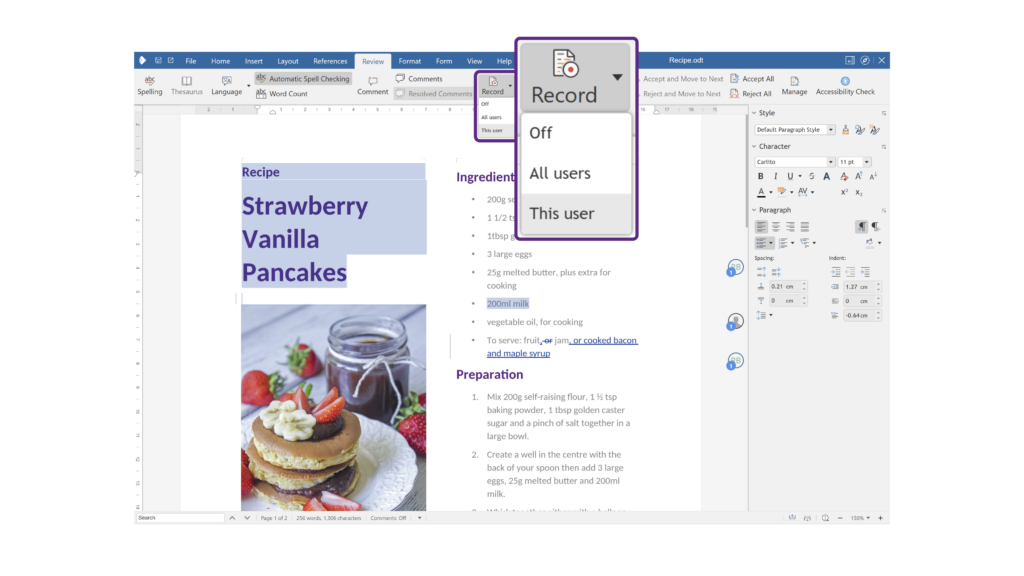Click the Reject All changes icon
Image resolution: width=1024 pixels, height=576 pixels.
751,94
